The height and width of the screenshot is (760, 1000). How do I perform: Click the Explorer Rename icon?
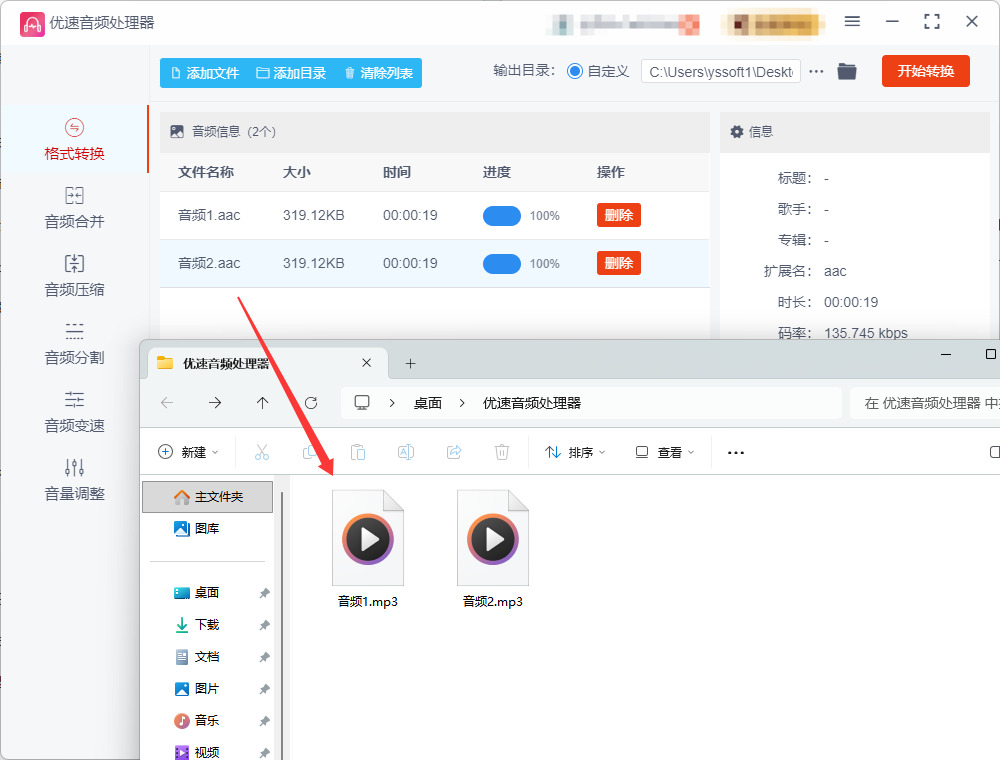point(406,452)
